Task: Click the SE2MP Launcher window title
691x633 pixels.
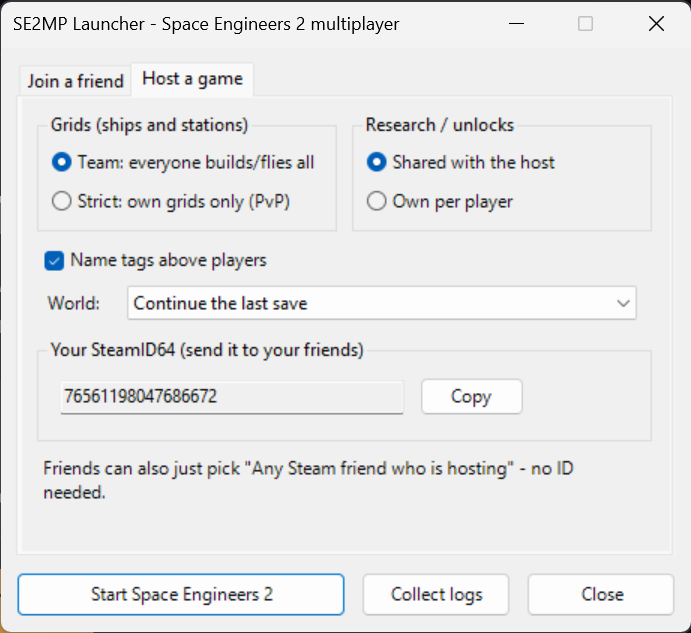Action: pos(206,24)
